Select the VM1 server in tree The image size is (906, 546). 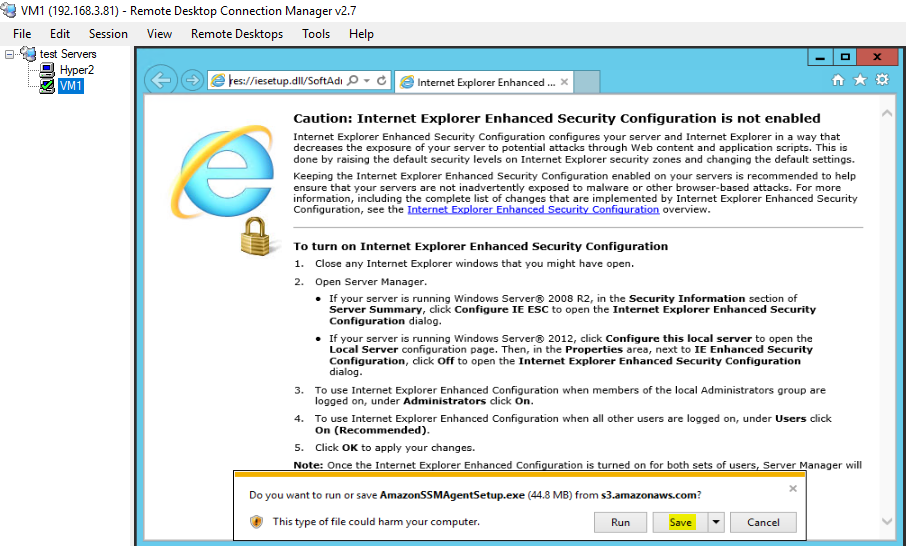[71, 86]
